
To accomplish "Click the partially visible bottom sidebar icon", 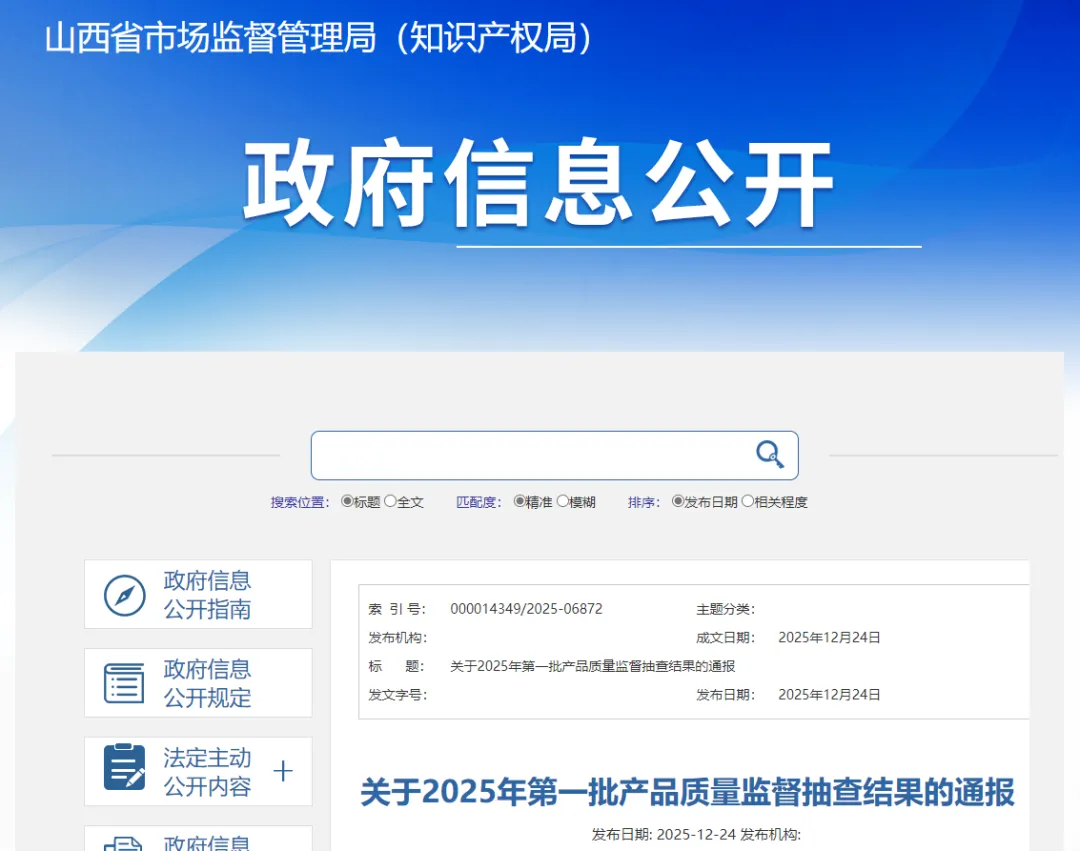I will [x=125, y=843].
